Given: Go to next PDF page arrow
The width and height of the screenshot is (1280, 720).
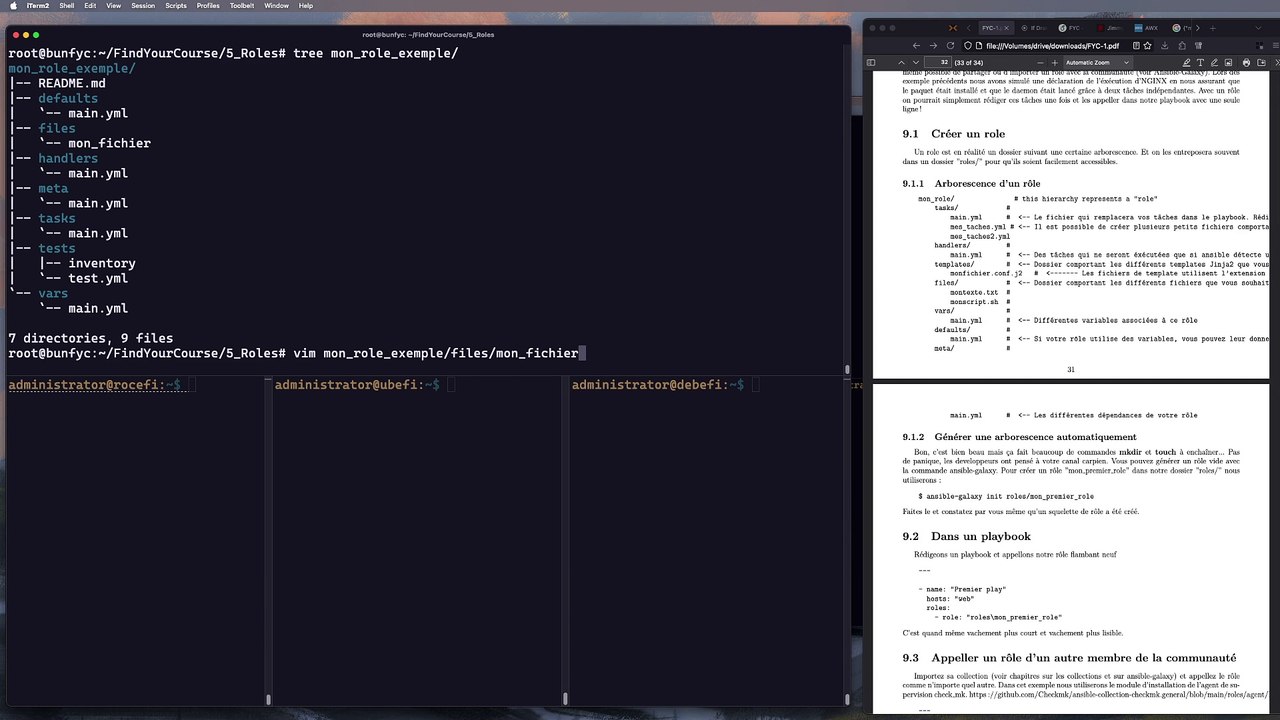Looking at the screenshot, I should tap(916, 62).
